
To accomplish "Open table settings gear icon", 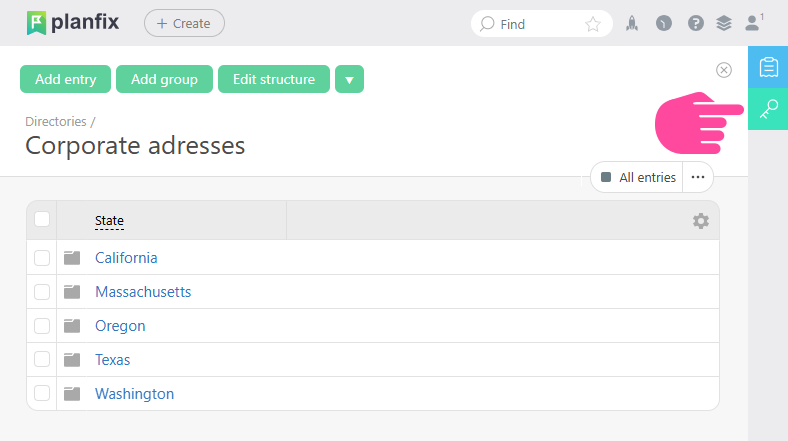I will (x=701, y=221).
